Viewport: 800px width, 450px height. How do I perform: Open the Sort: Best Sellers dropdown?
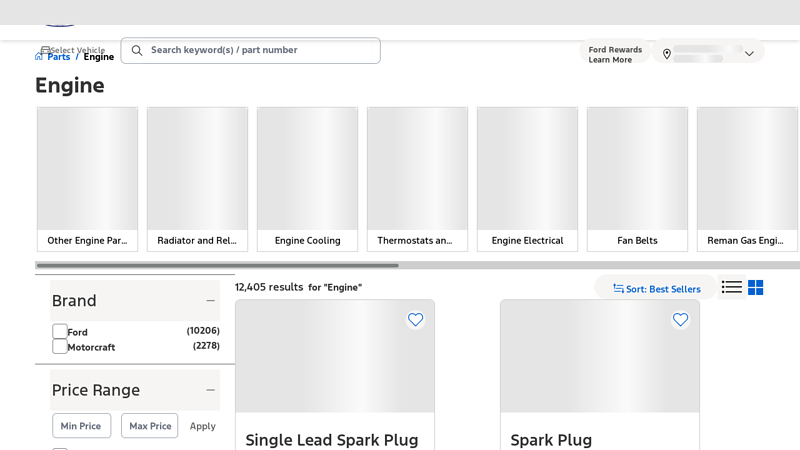pyautogui.click(x=656, y=289)
